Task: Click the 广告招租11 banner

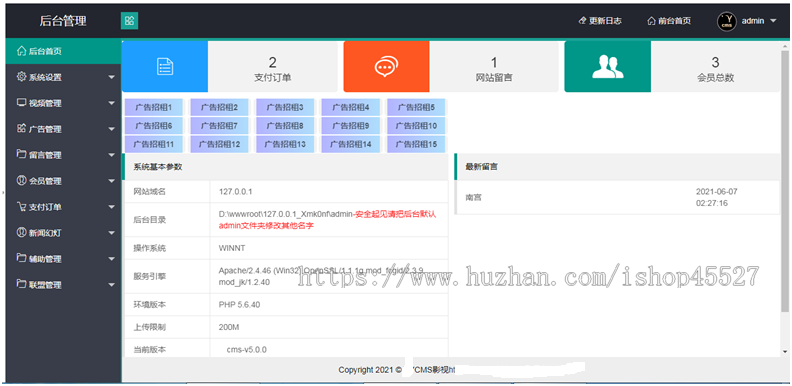Action: pyautogui.click(x=154, y=144)
